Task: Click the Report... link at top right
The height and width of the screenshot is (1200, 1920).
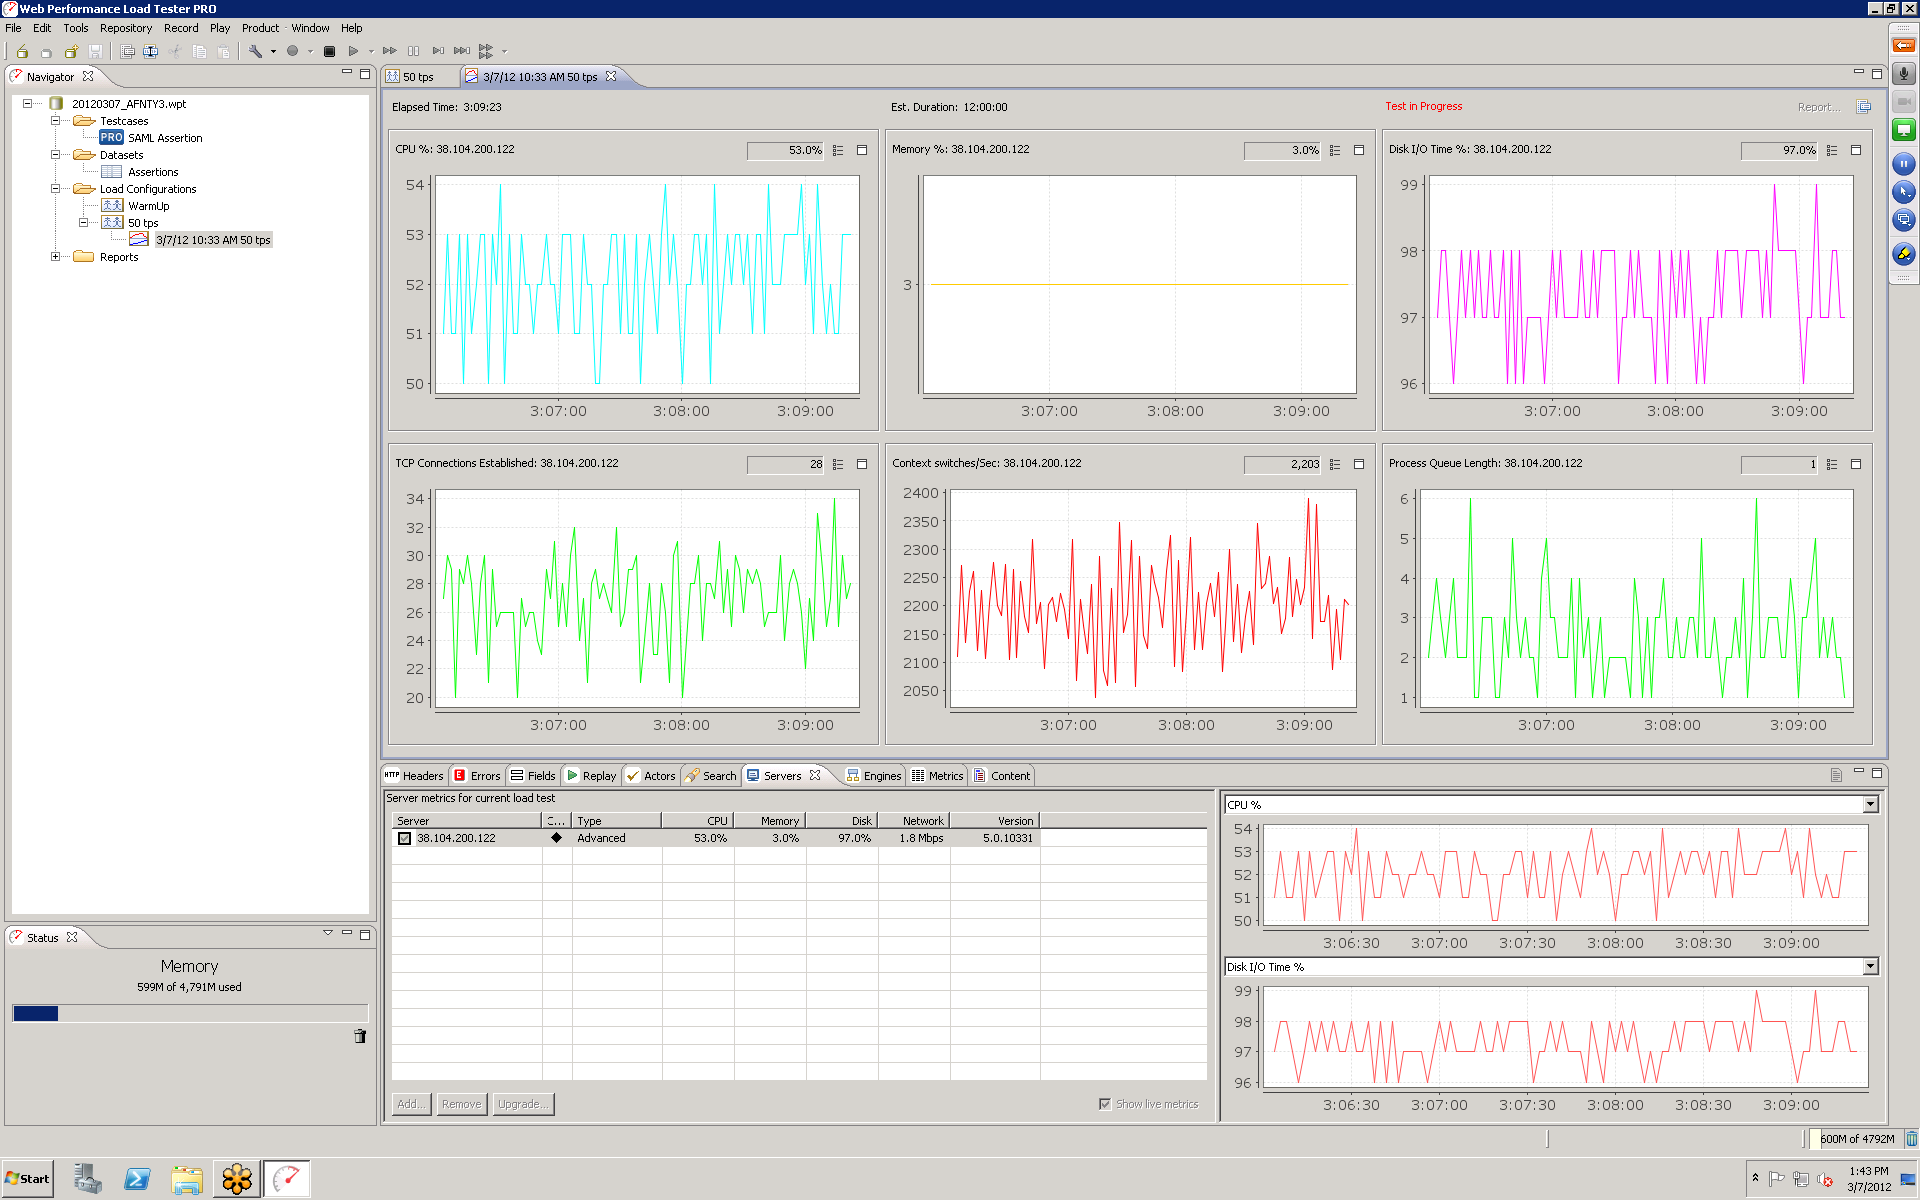Action: coord(1819,106)
